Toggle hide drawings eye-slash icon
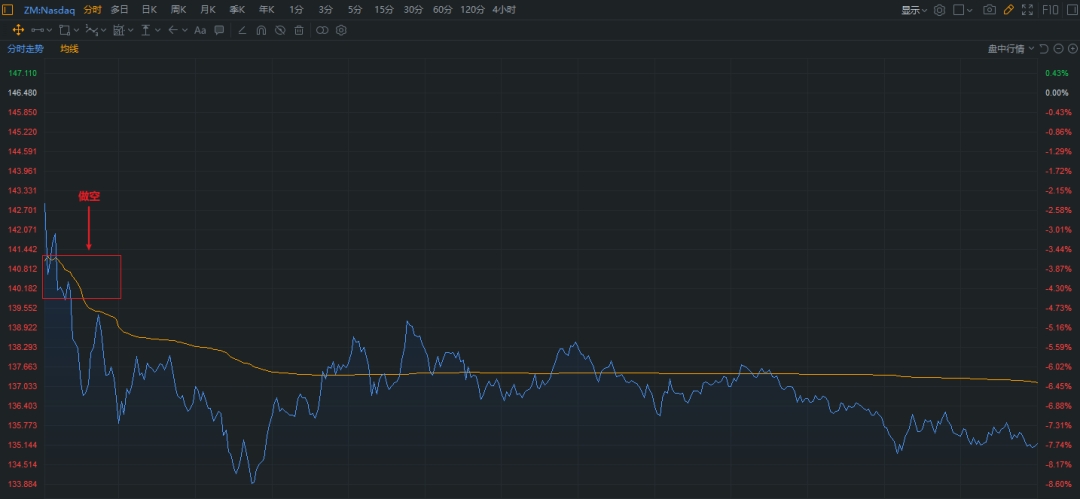 (x=280, y=30)
